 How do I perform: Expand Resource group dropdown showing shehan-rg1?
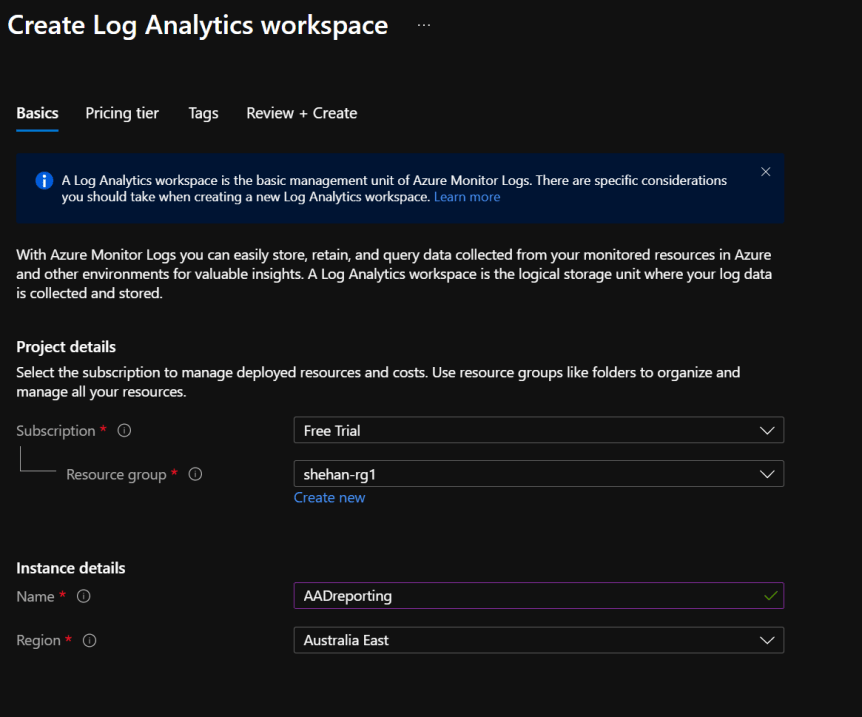(539, 474)
